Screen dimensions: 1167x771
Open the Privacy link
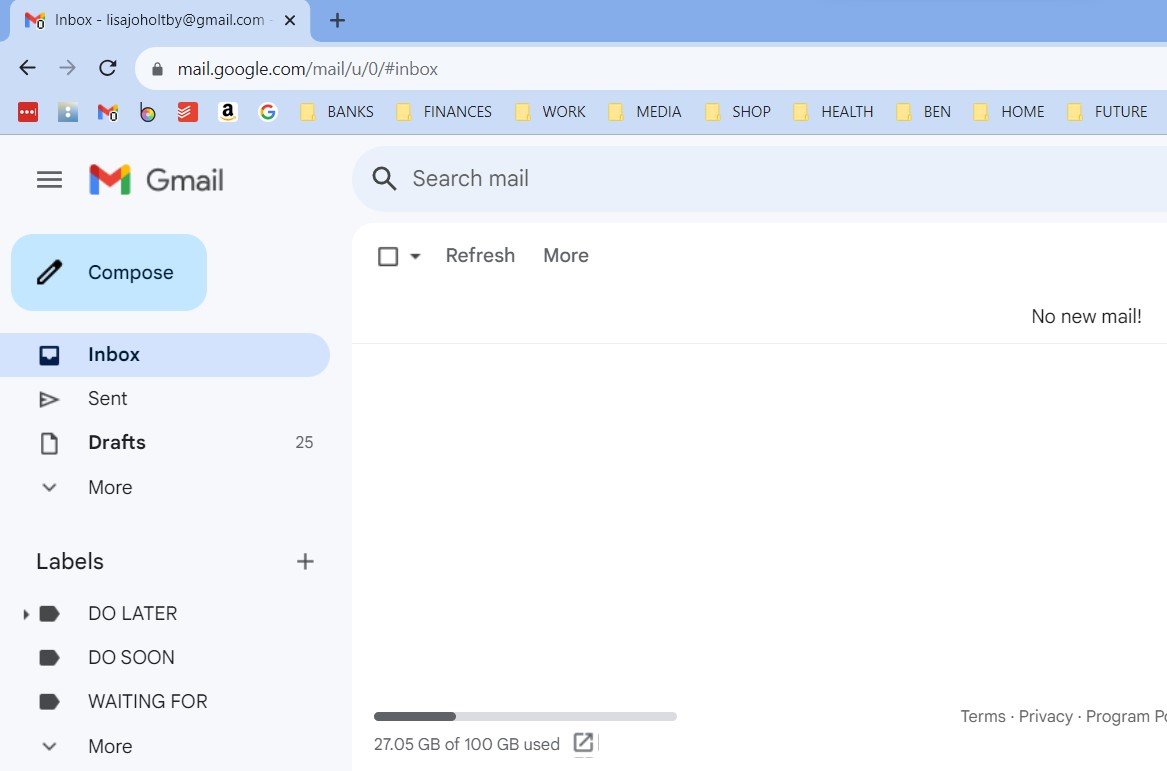pyautogui.click(x=1045, y=717)
